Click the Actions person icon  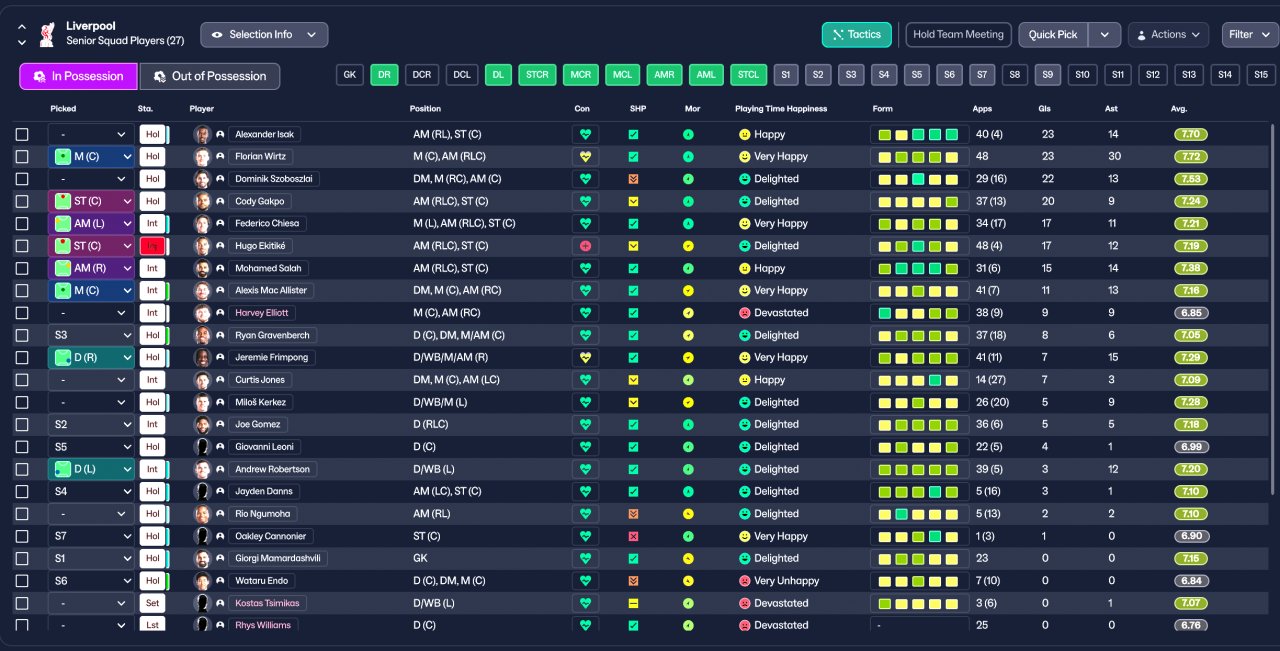1141,35
